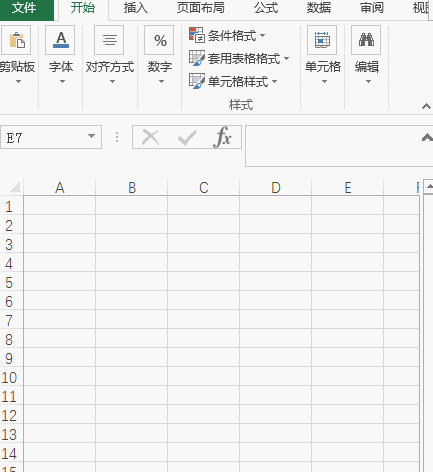Open the Clipboard (剪贴板) paste icon

pyautogui.click(x=16, y=40)
